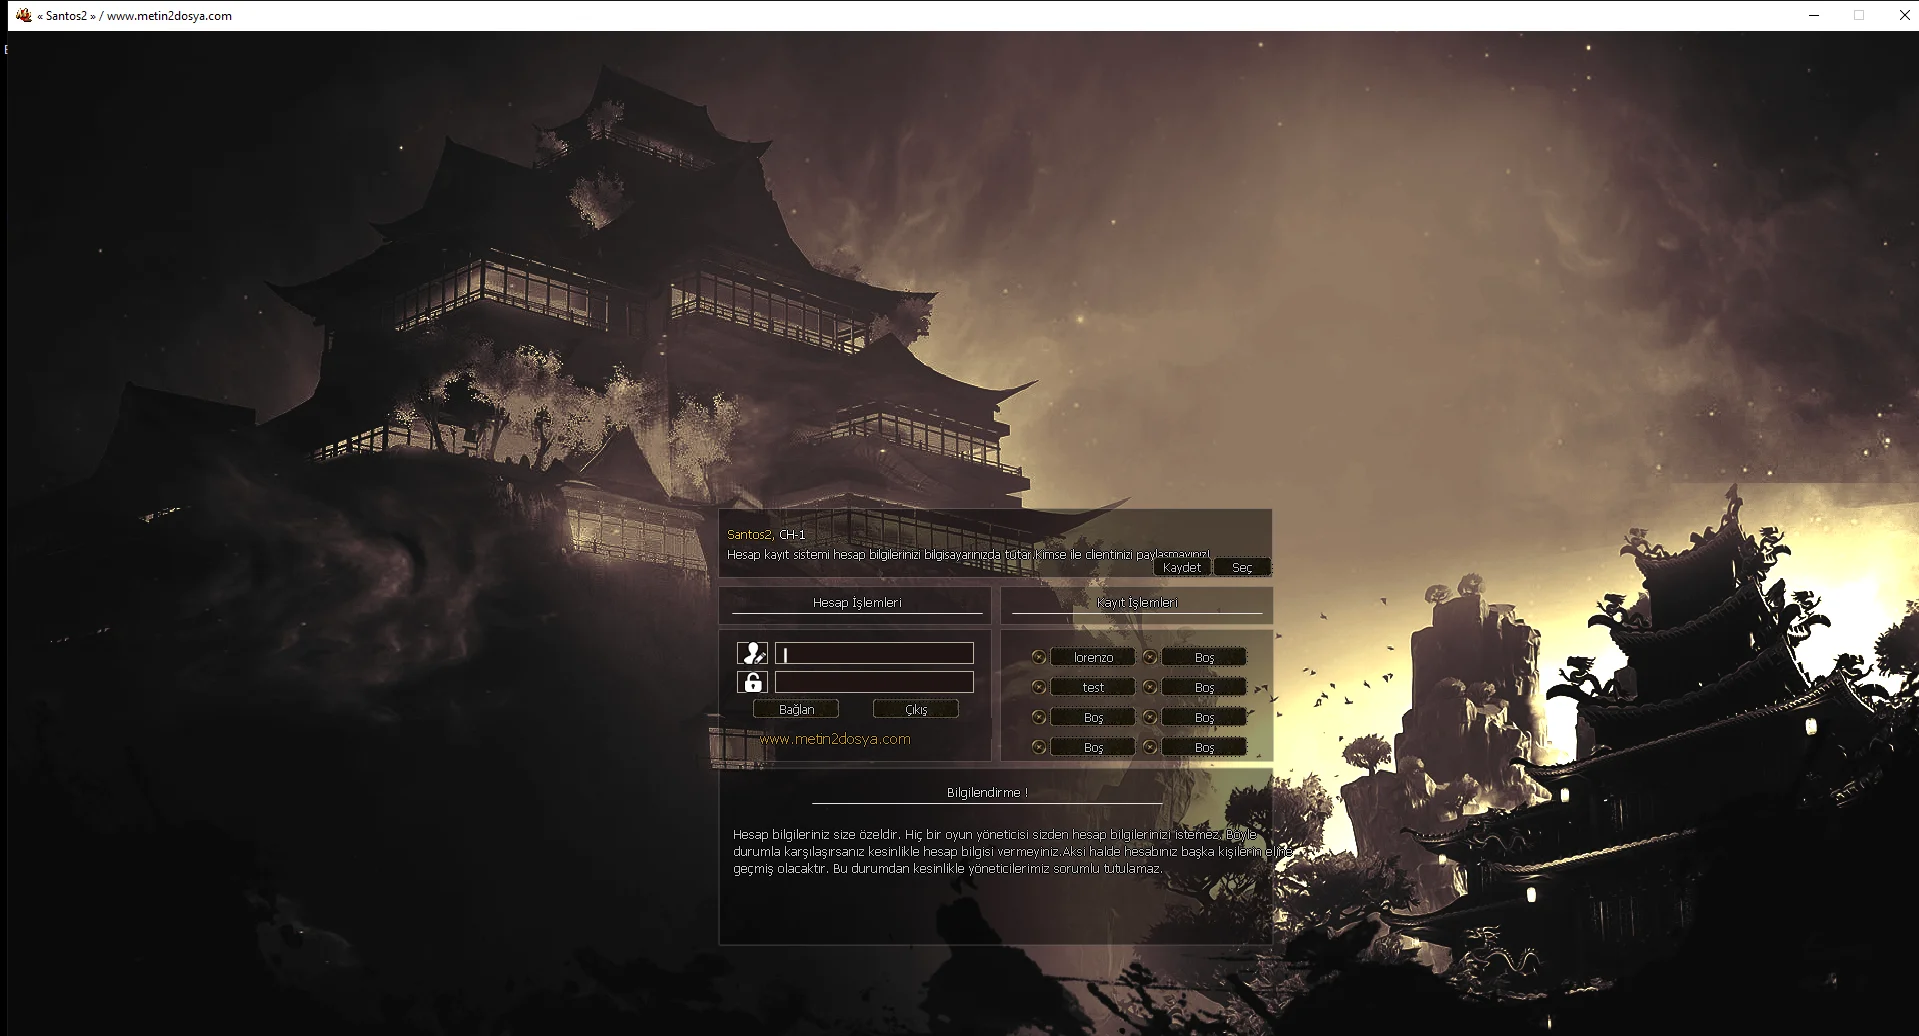Click the Hesap İşlemleri header

coord(857,602)
